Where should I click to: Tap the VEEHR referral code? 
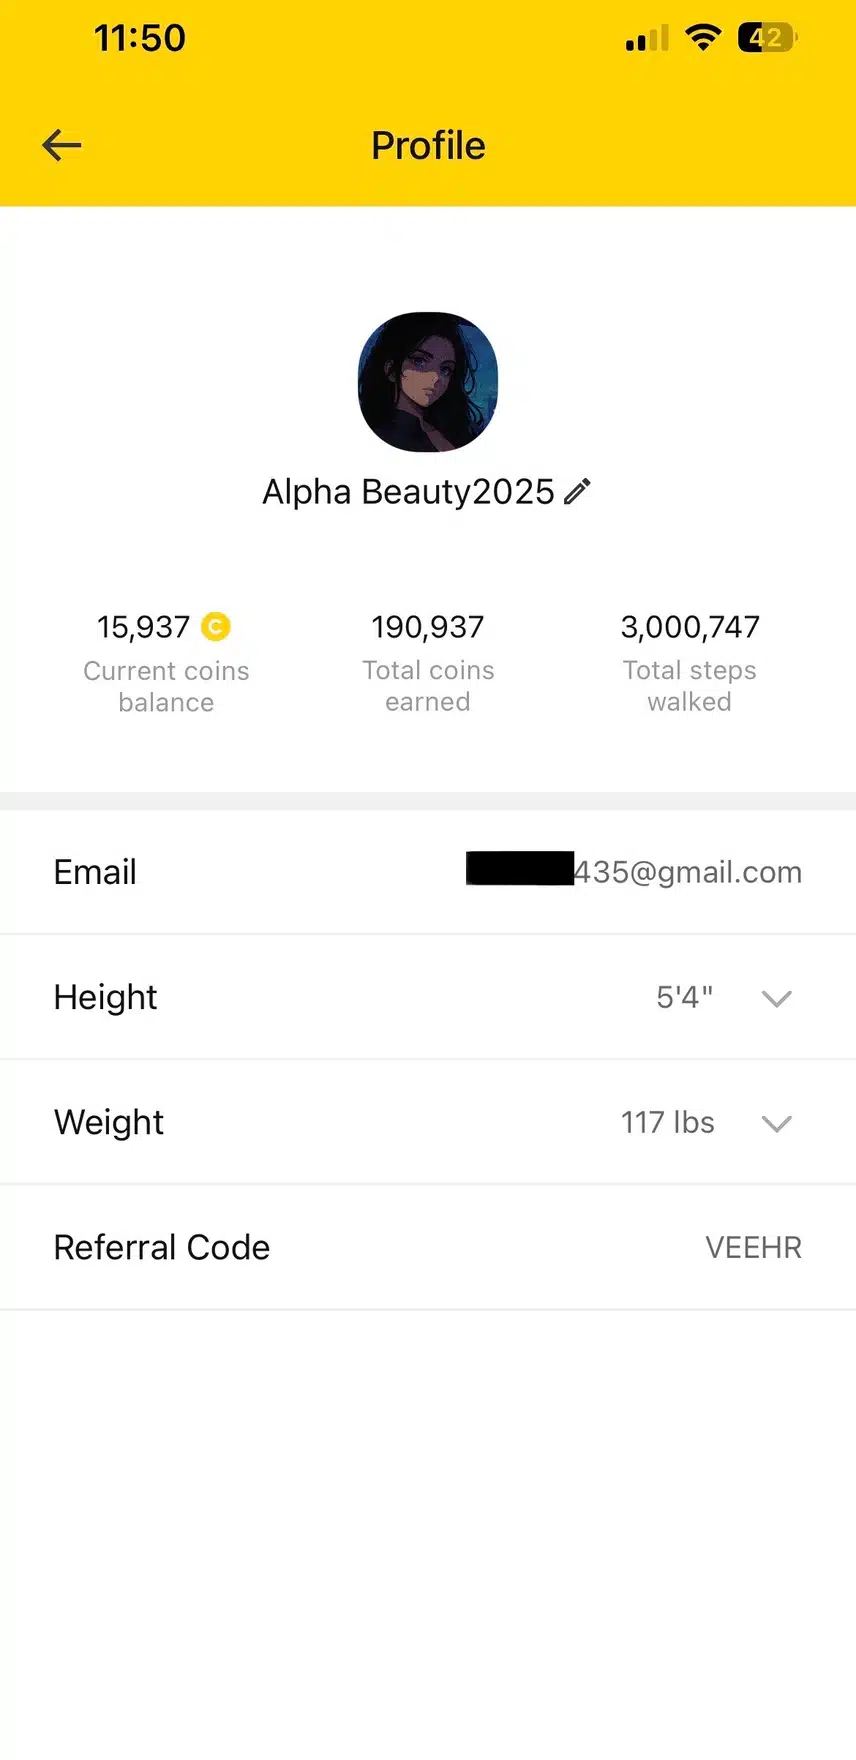(x=753, y=1248)
